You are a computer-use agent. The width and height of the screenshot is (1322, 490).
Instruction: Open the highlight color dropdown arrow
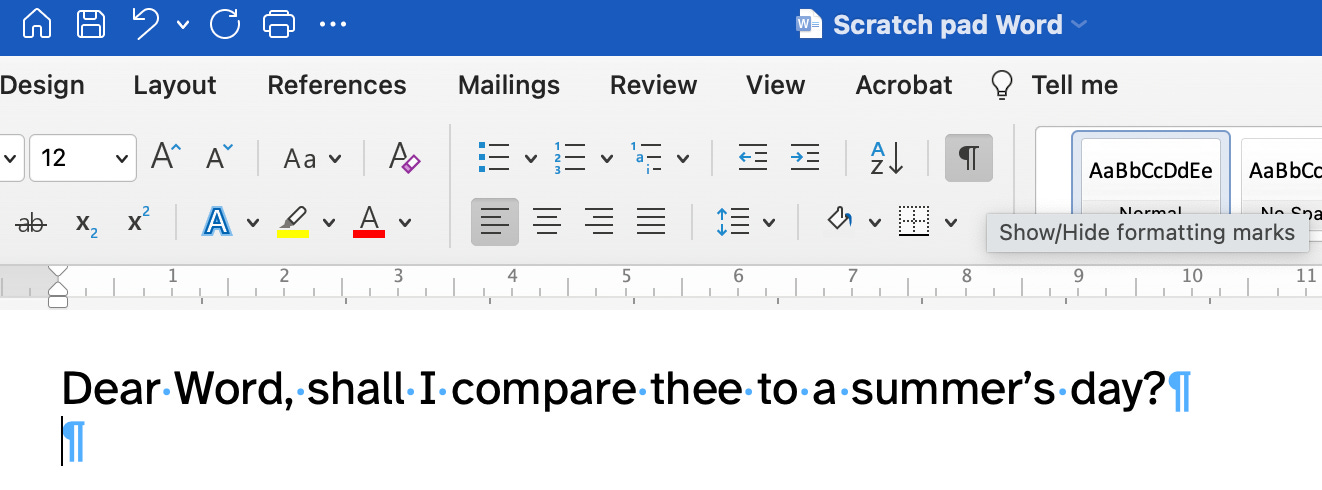[329, 222]
